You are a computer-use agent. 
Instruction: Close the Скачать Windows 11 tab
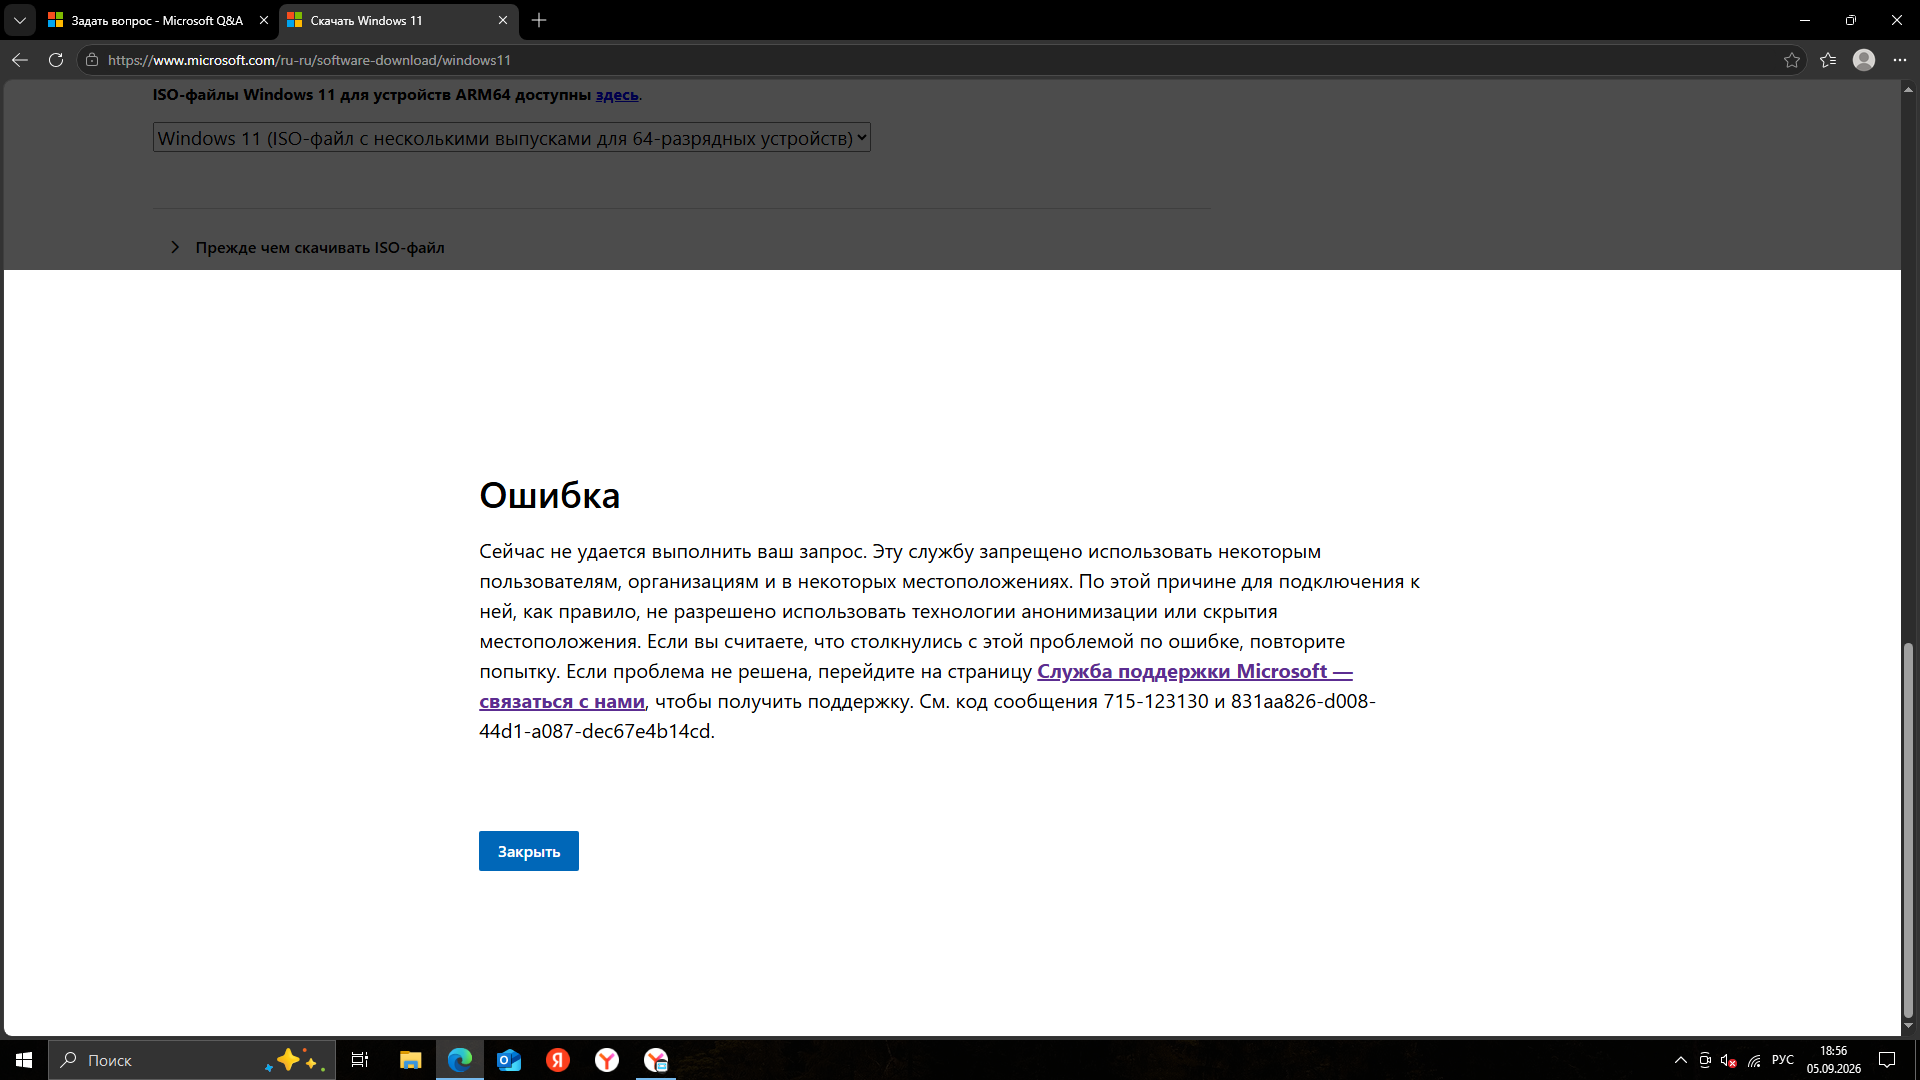click(x=503, y=20)
